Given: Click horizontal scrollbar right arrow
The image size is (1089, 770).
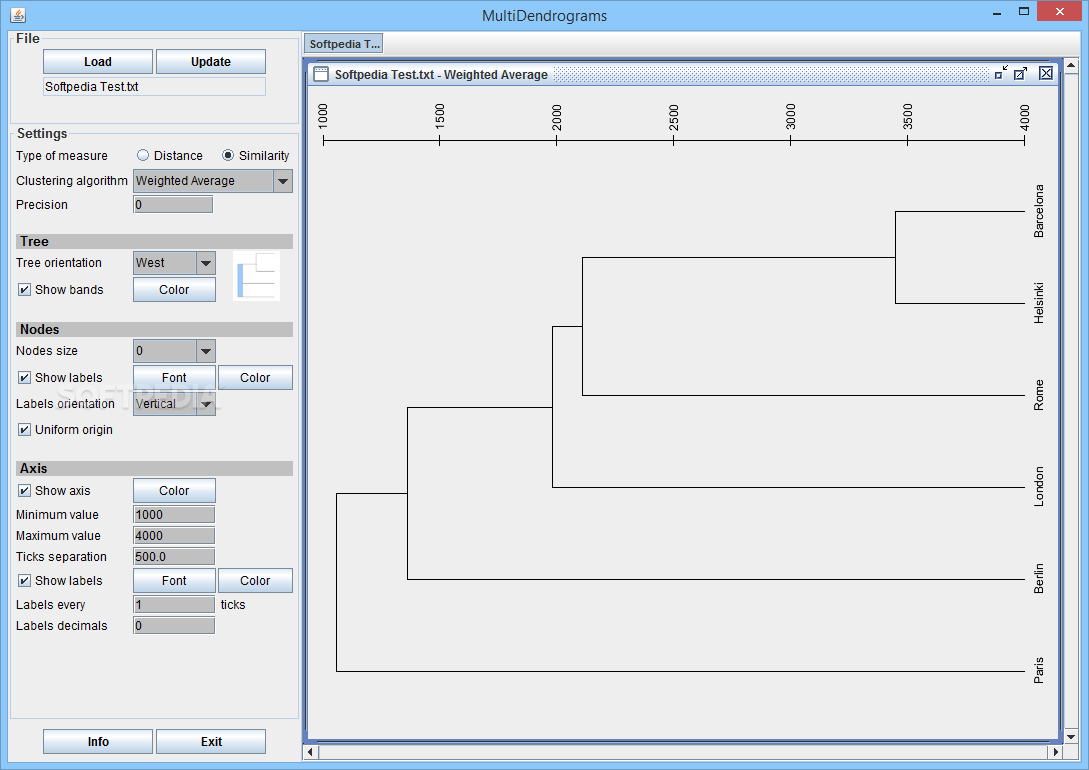Looking at the screenshot, I should click(1056, 752).
